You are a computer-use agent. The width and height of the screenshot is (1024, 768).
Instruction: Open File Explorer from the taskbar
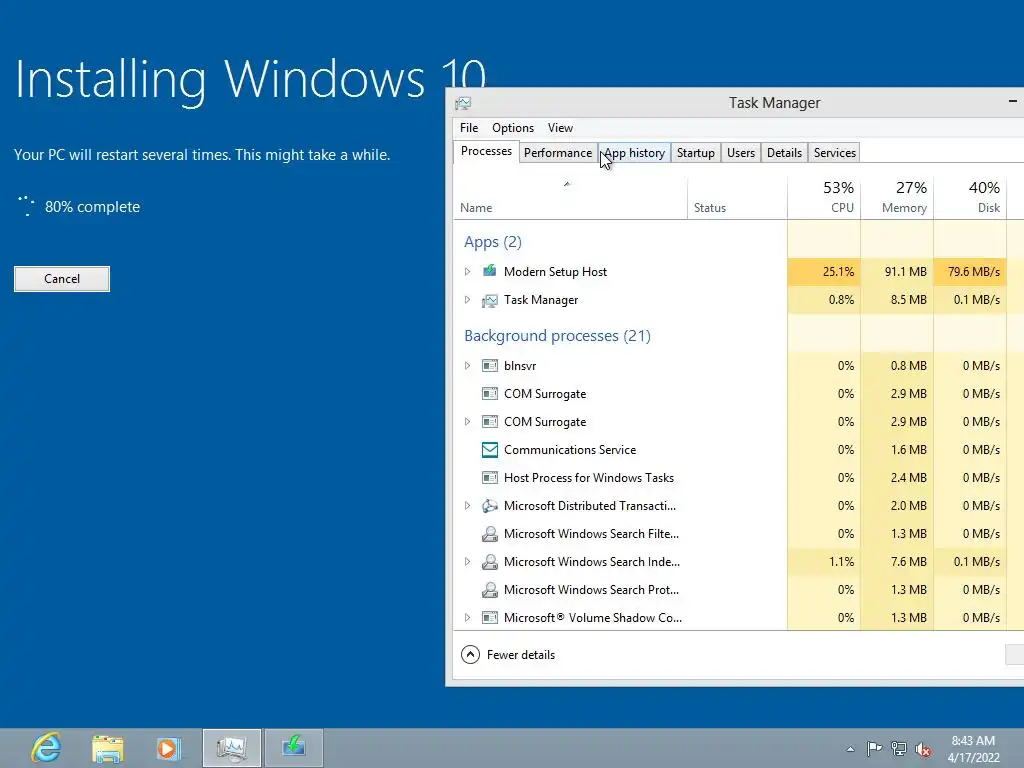tap(108, 748)
